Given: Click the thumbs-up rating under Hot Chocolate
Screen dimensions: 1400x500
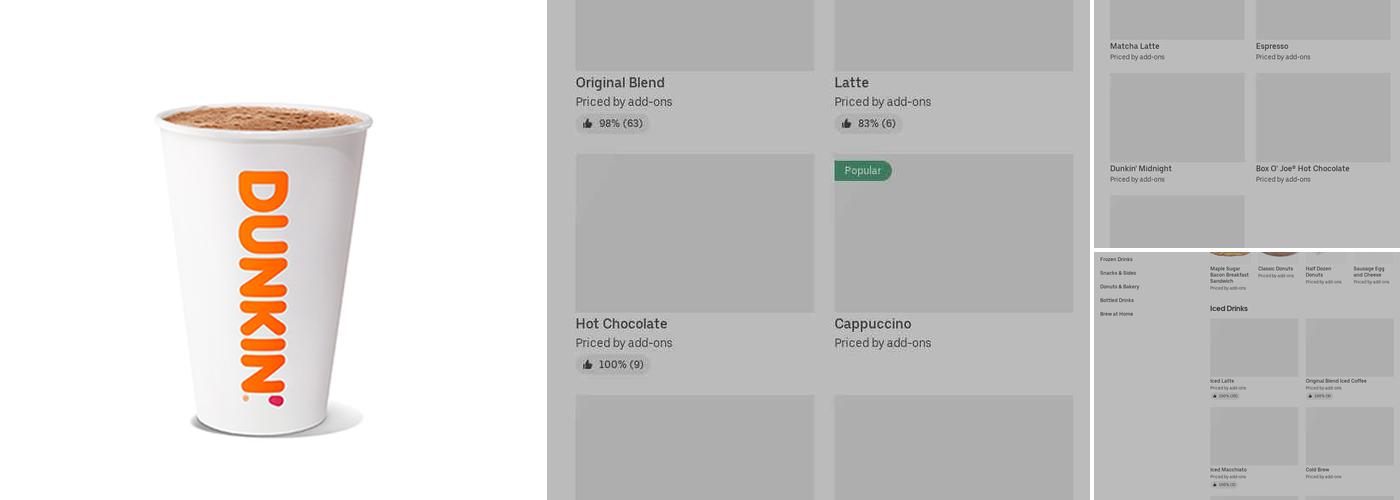Looking at the screenshot, I should pos(612,365).
